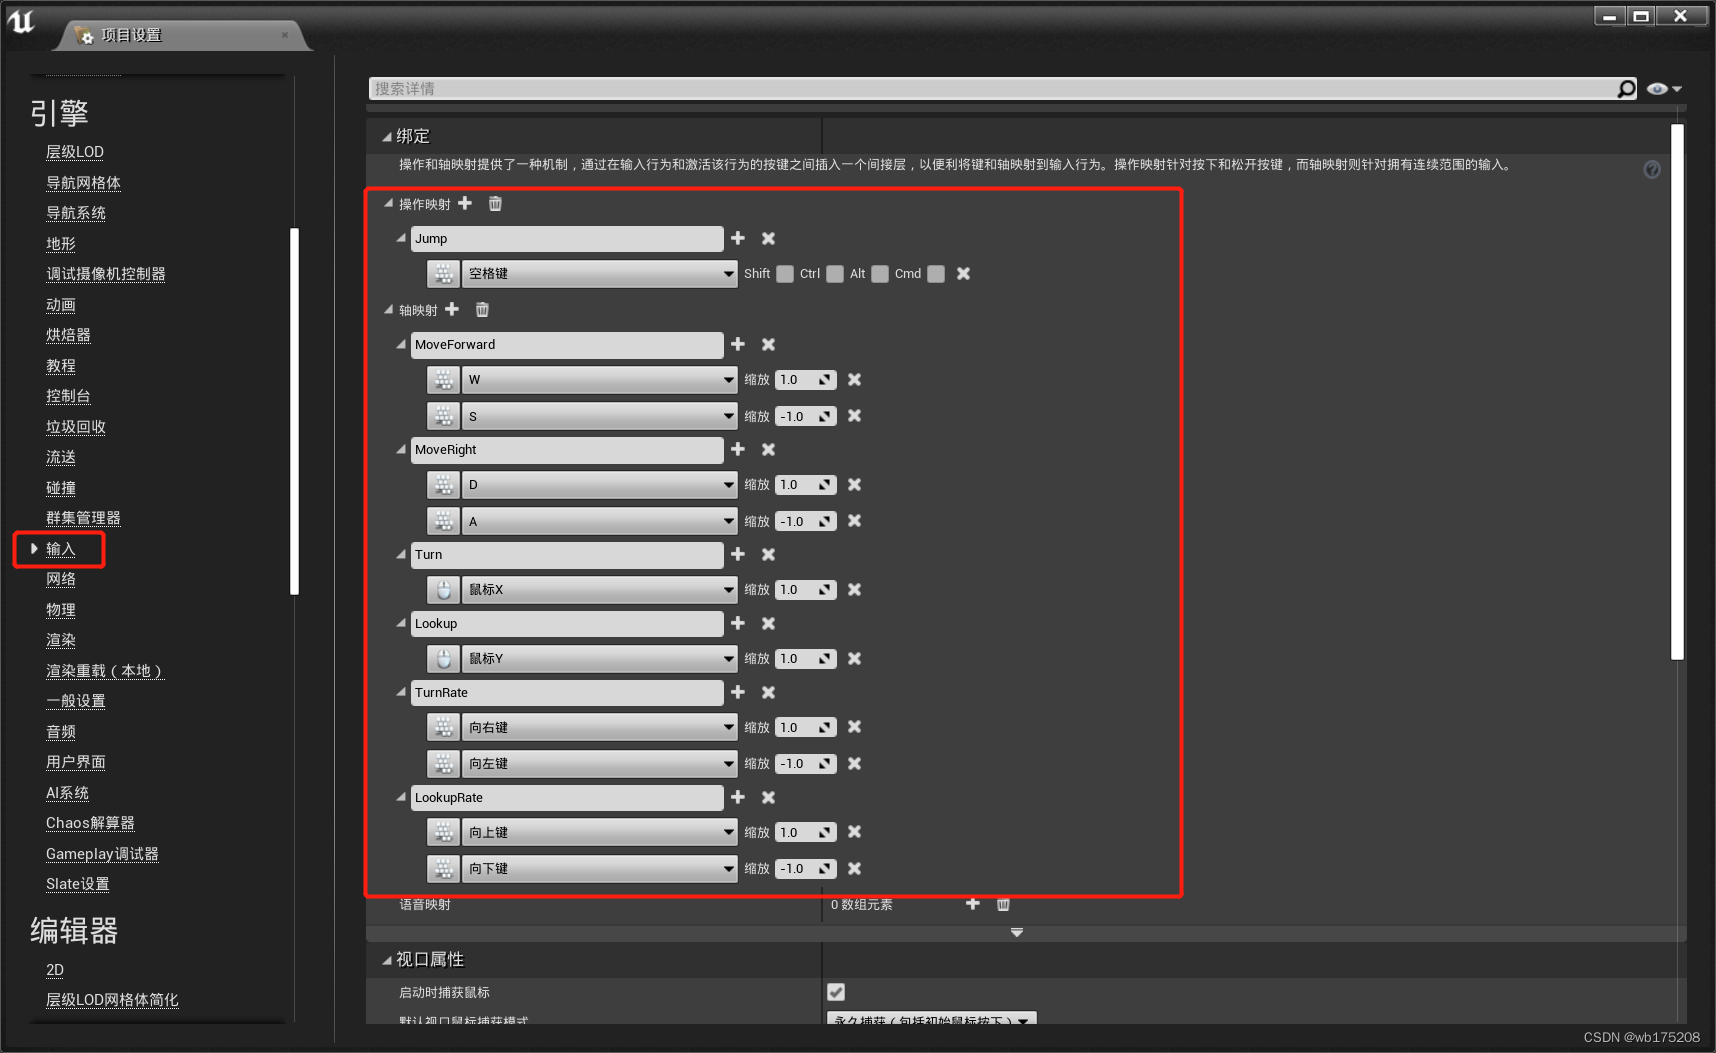This screenshot has height=1053, width=1716.
Task: Click the keyboard icon beside Jump's 空格键 binding
Action: coord(443,273)
